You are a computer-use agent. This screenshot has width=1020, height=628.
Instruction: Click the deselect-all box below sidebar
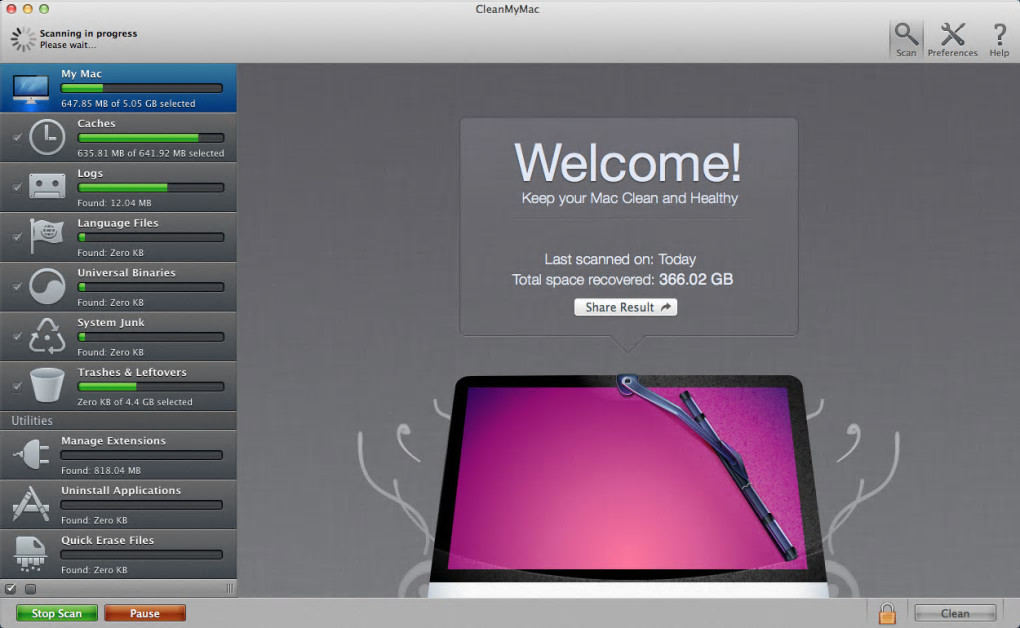30,589
